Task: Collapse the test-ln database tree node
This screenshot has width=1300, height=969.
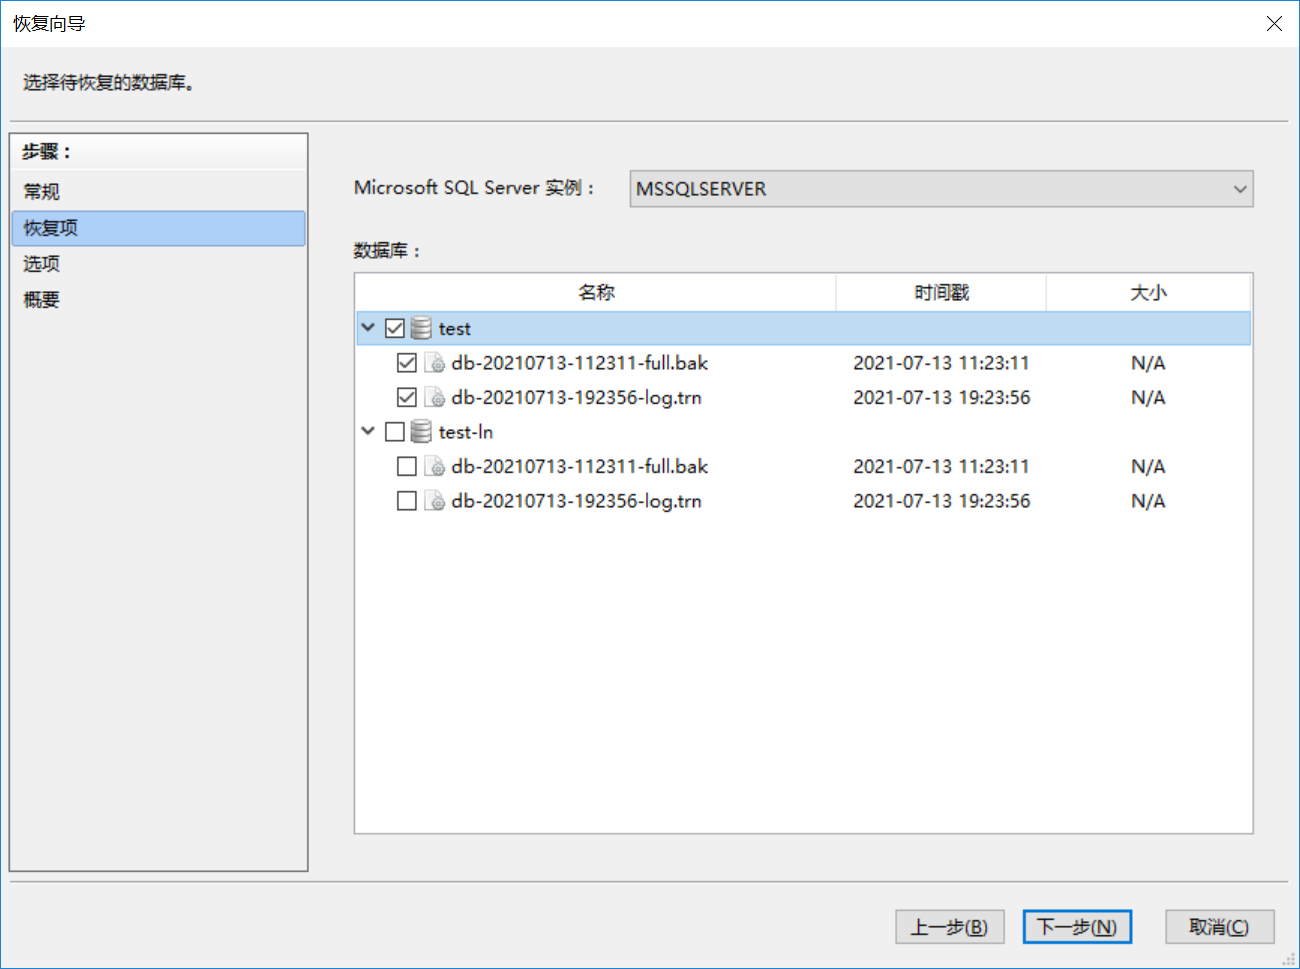Action: [x=368, y=431]
